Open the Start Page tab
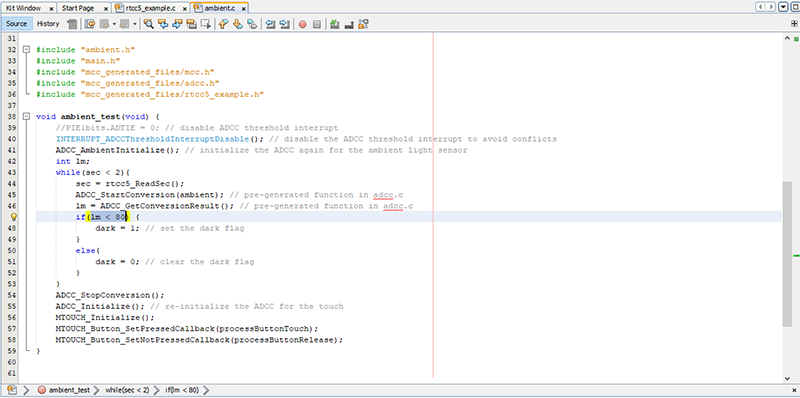 78,8
